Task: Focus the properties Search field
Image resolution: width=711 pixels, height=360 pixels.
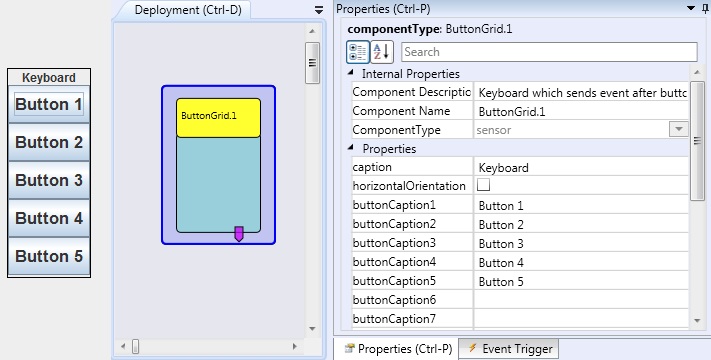Action: (549, 52)
